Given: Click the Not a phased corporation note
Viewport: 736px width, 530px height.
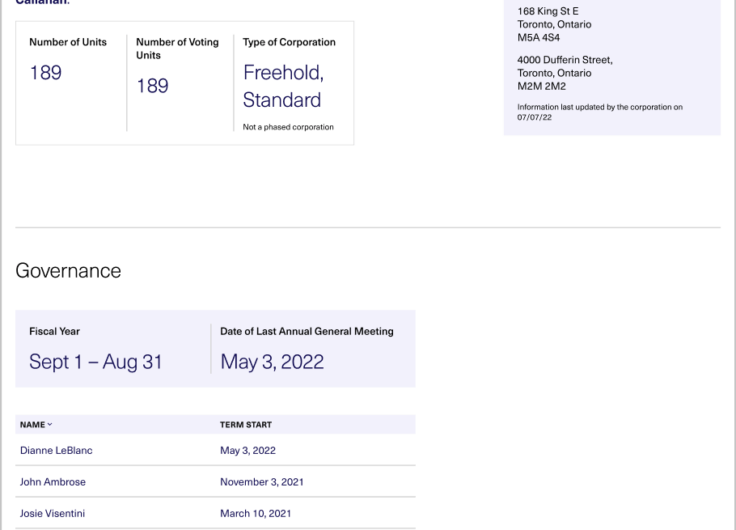Looking at the screenshot, I should 288,127.
